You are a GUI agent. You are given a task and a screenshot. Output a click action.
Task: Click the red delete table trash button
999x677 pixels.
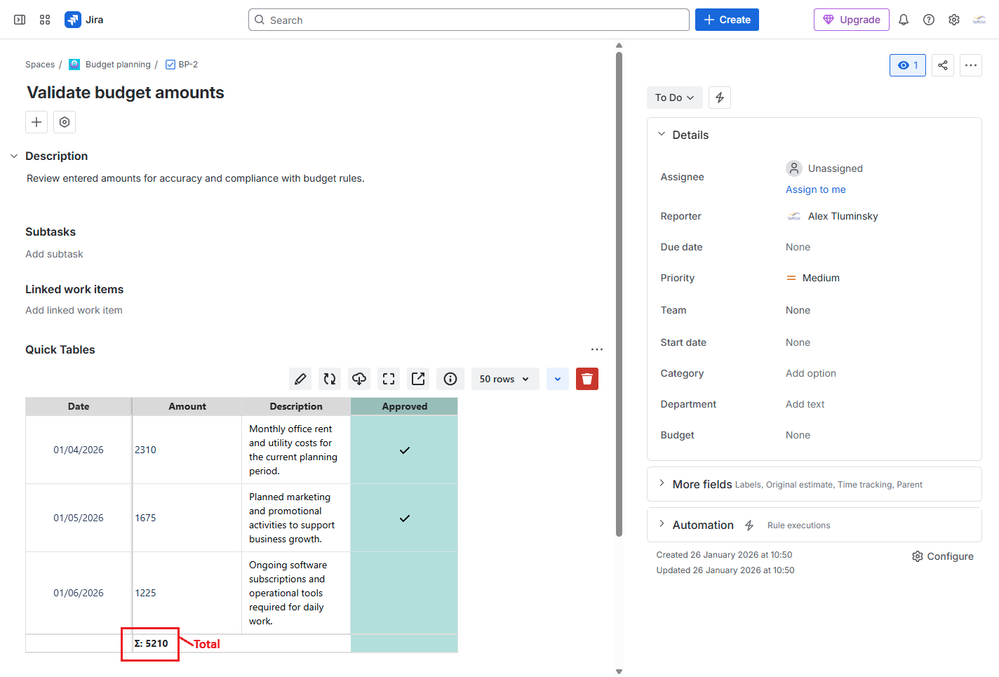click(x=587, y=379)
